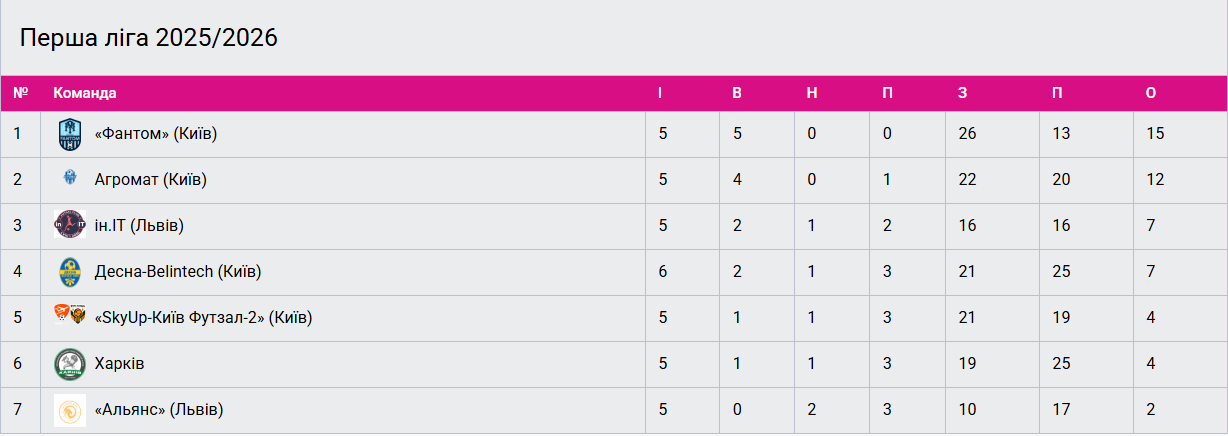1228x436 pixels.
Task: Click Фантом's 15 points cell
Action: click(1155, 134)
